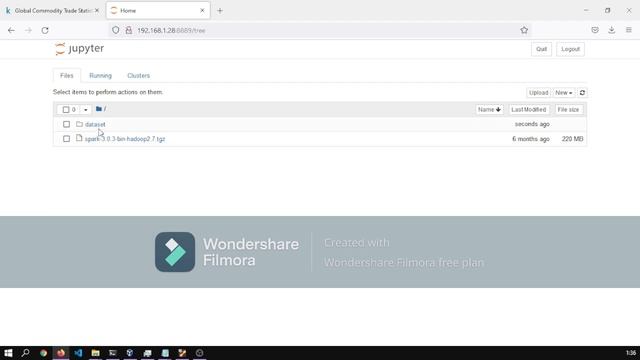640x360 pixels.
Task: Toggle the select-all items checkbox
Action: pos(66,109)
